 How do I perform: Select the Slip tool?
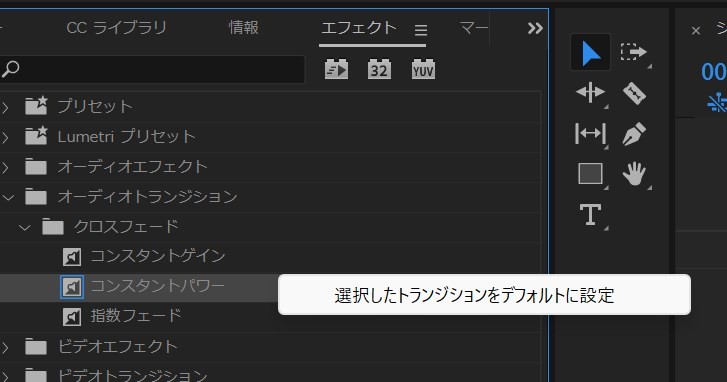coord(590,134)
